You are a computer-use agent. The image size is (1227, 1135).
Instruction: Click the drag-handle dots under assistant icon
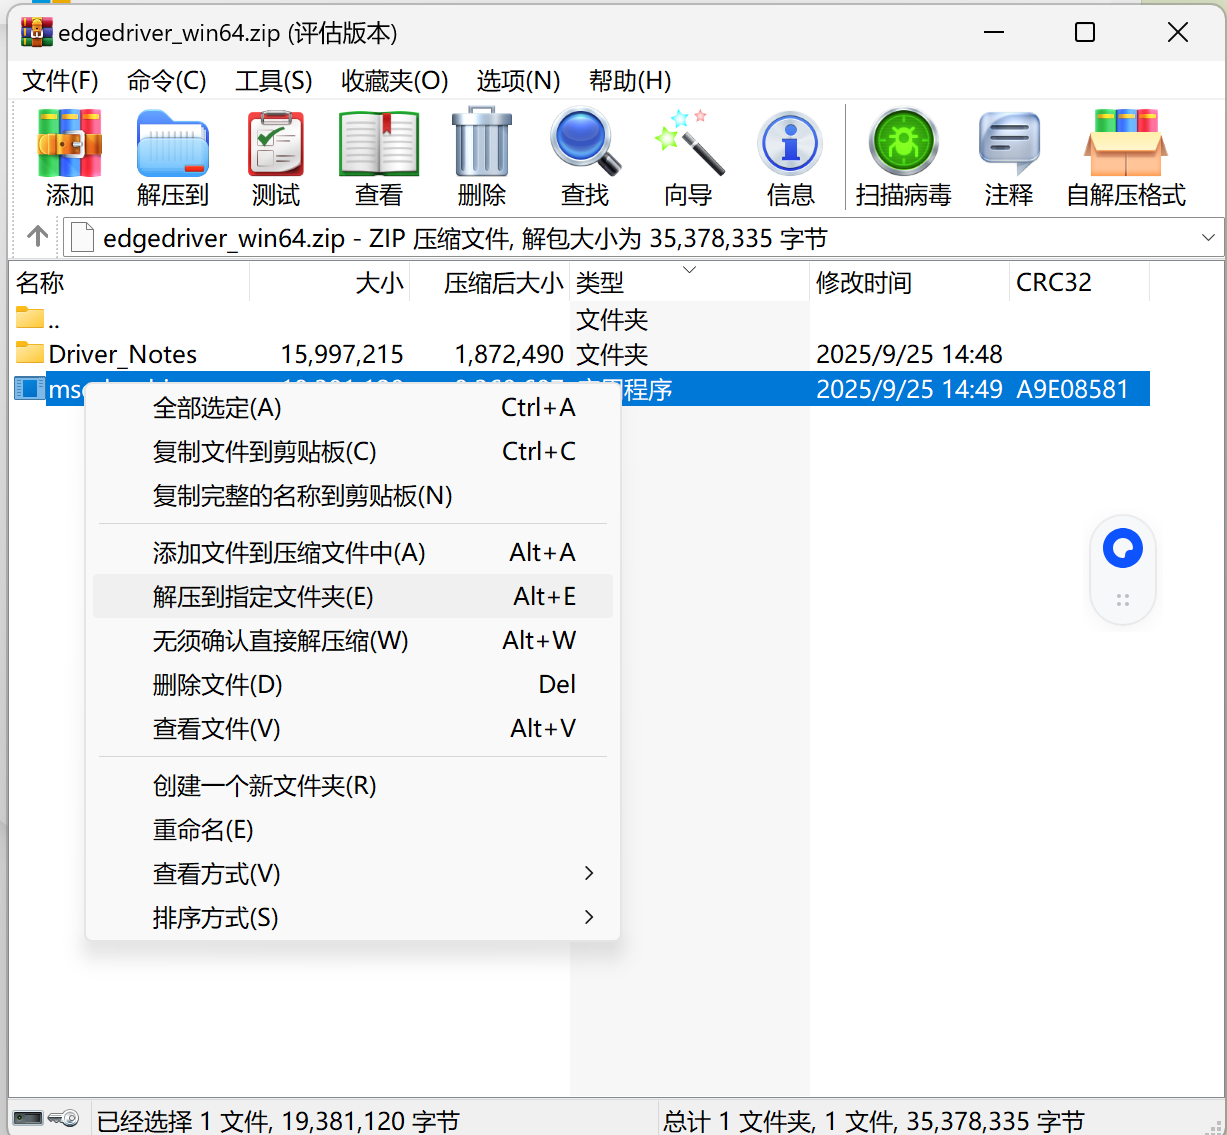tap(1123, 600)
